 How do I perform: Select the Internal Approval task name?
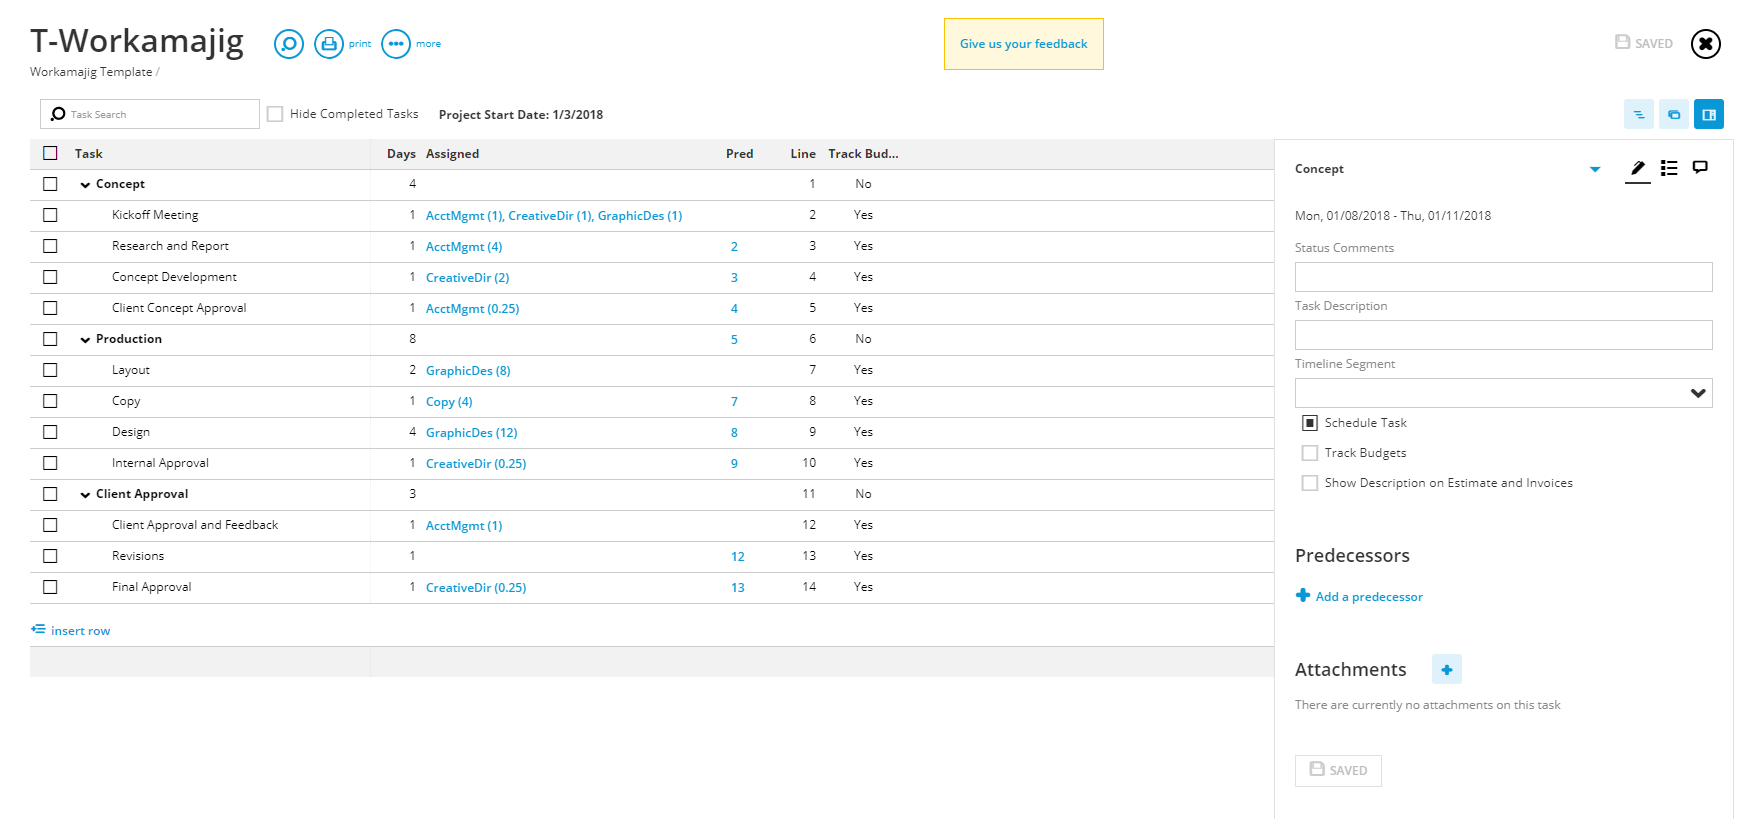(x=160, y=463)
